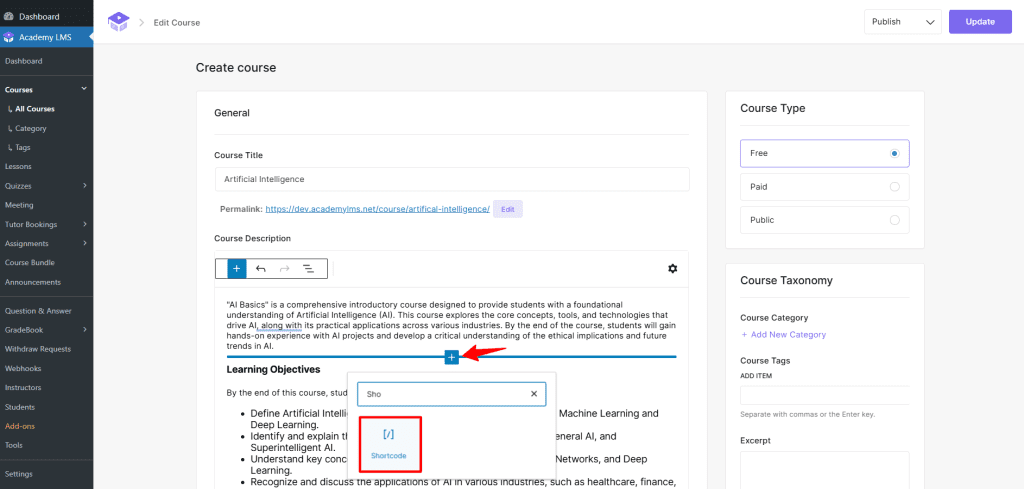Select the Shortcode block icon
1024x489 pixels.
tap(388, 436)
